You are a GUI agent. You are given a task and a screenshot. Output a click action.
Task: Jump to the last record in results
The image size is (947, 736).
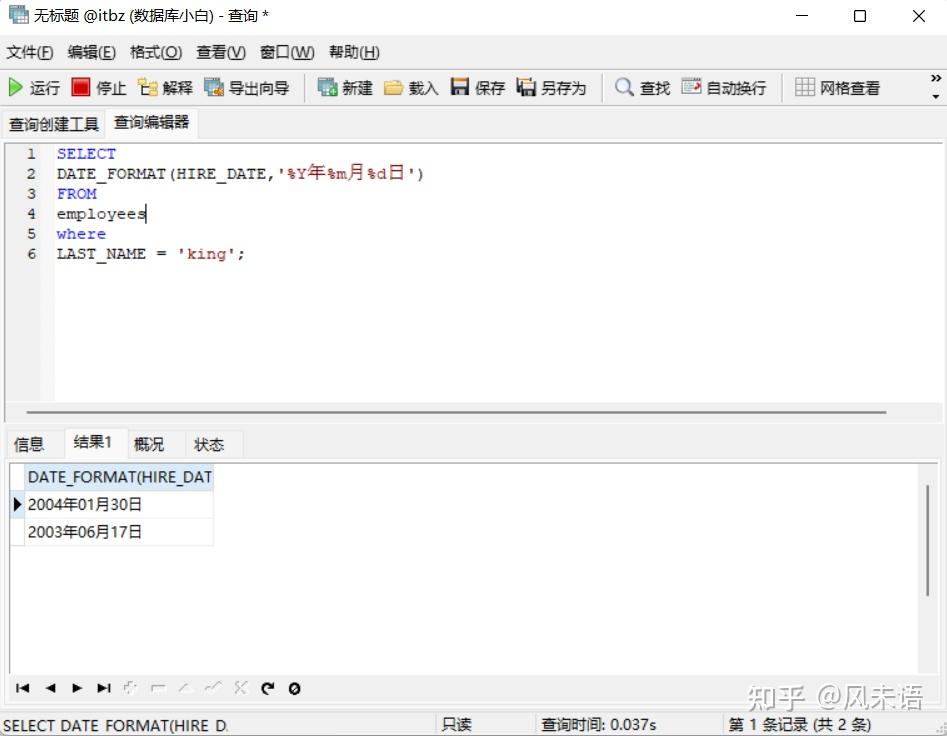[103, 688]
